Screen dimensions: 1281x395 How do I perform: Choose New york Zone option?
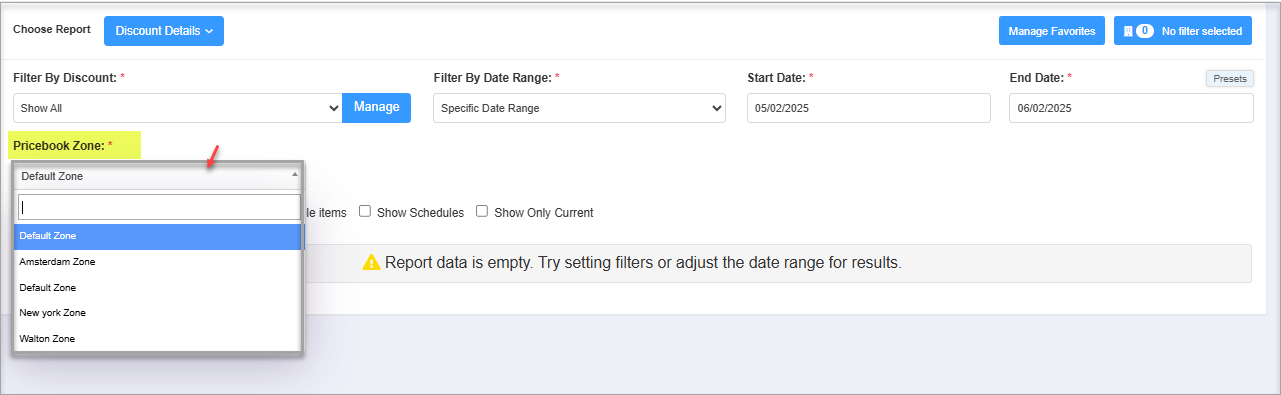(159, 313)
